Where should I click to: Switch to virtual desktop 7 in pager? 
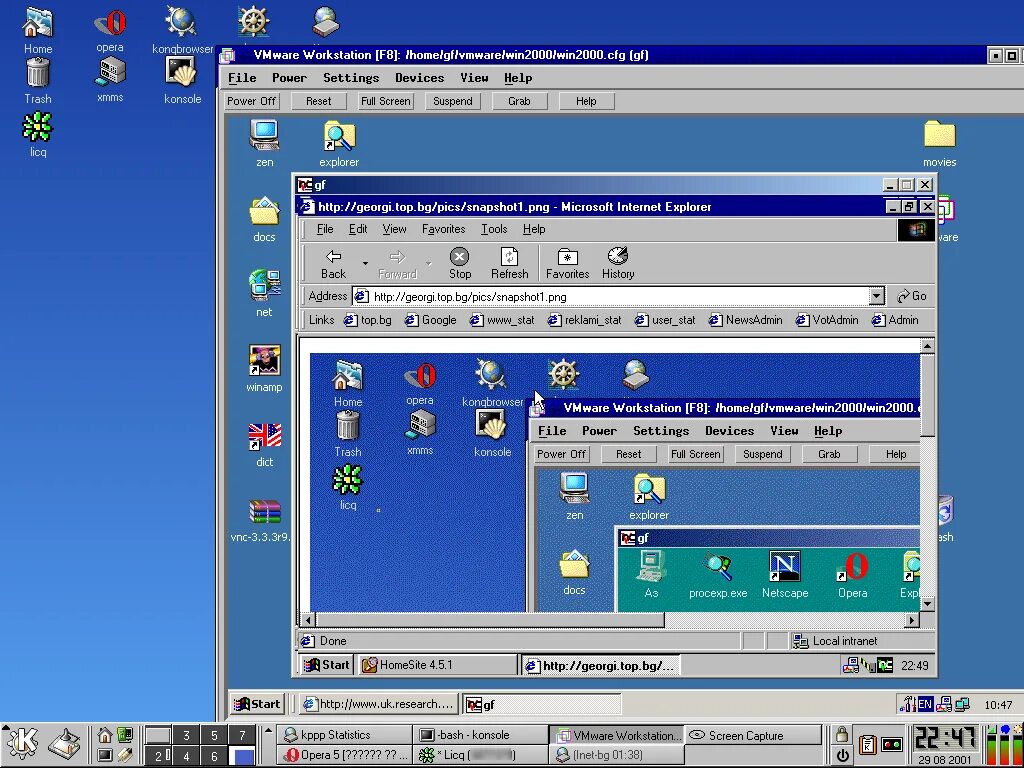tap(242, 735)
